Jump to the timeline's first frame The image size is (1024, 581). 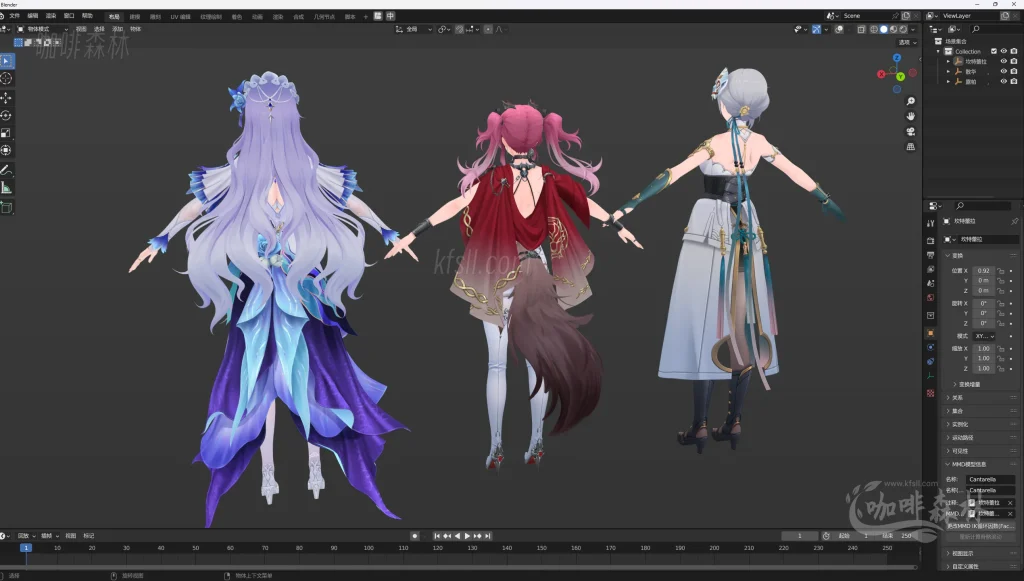pyautogui.click(x=437, y=536)
